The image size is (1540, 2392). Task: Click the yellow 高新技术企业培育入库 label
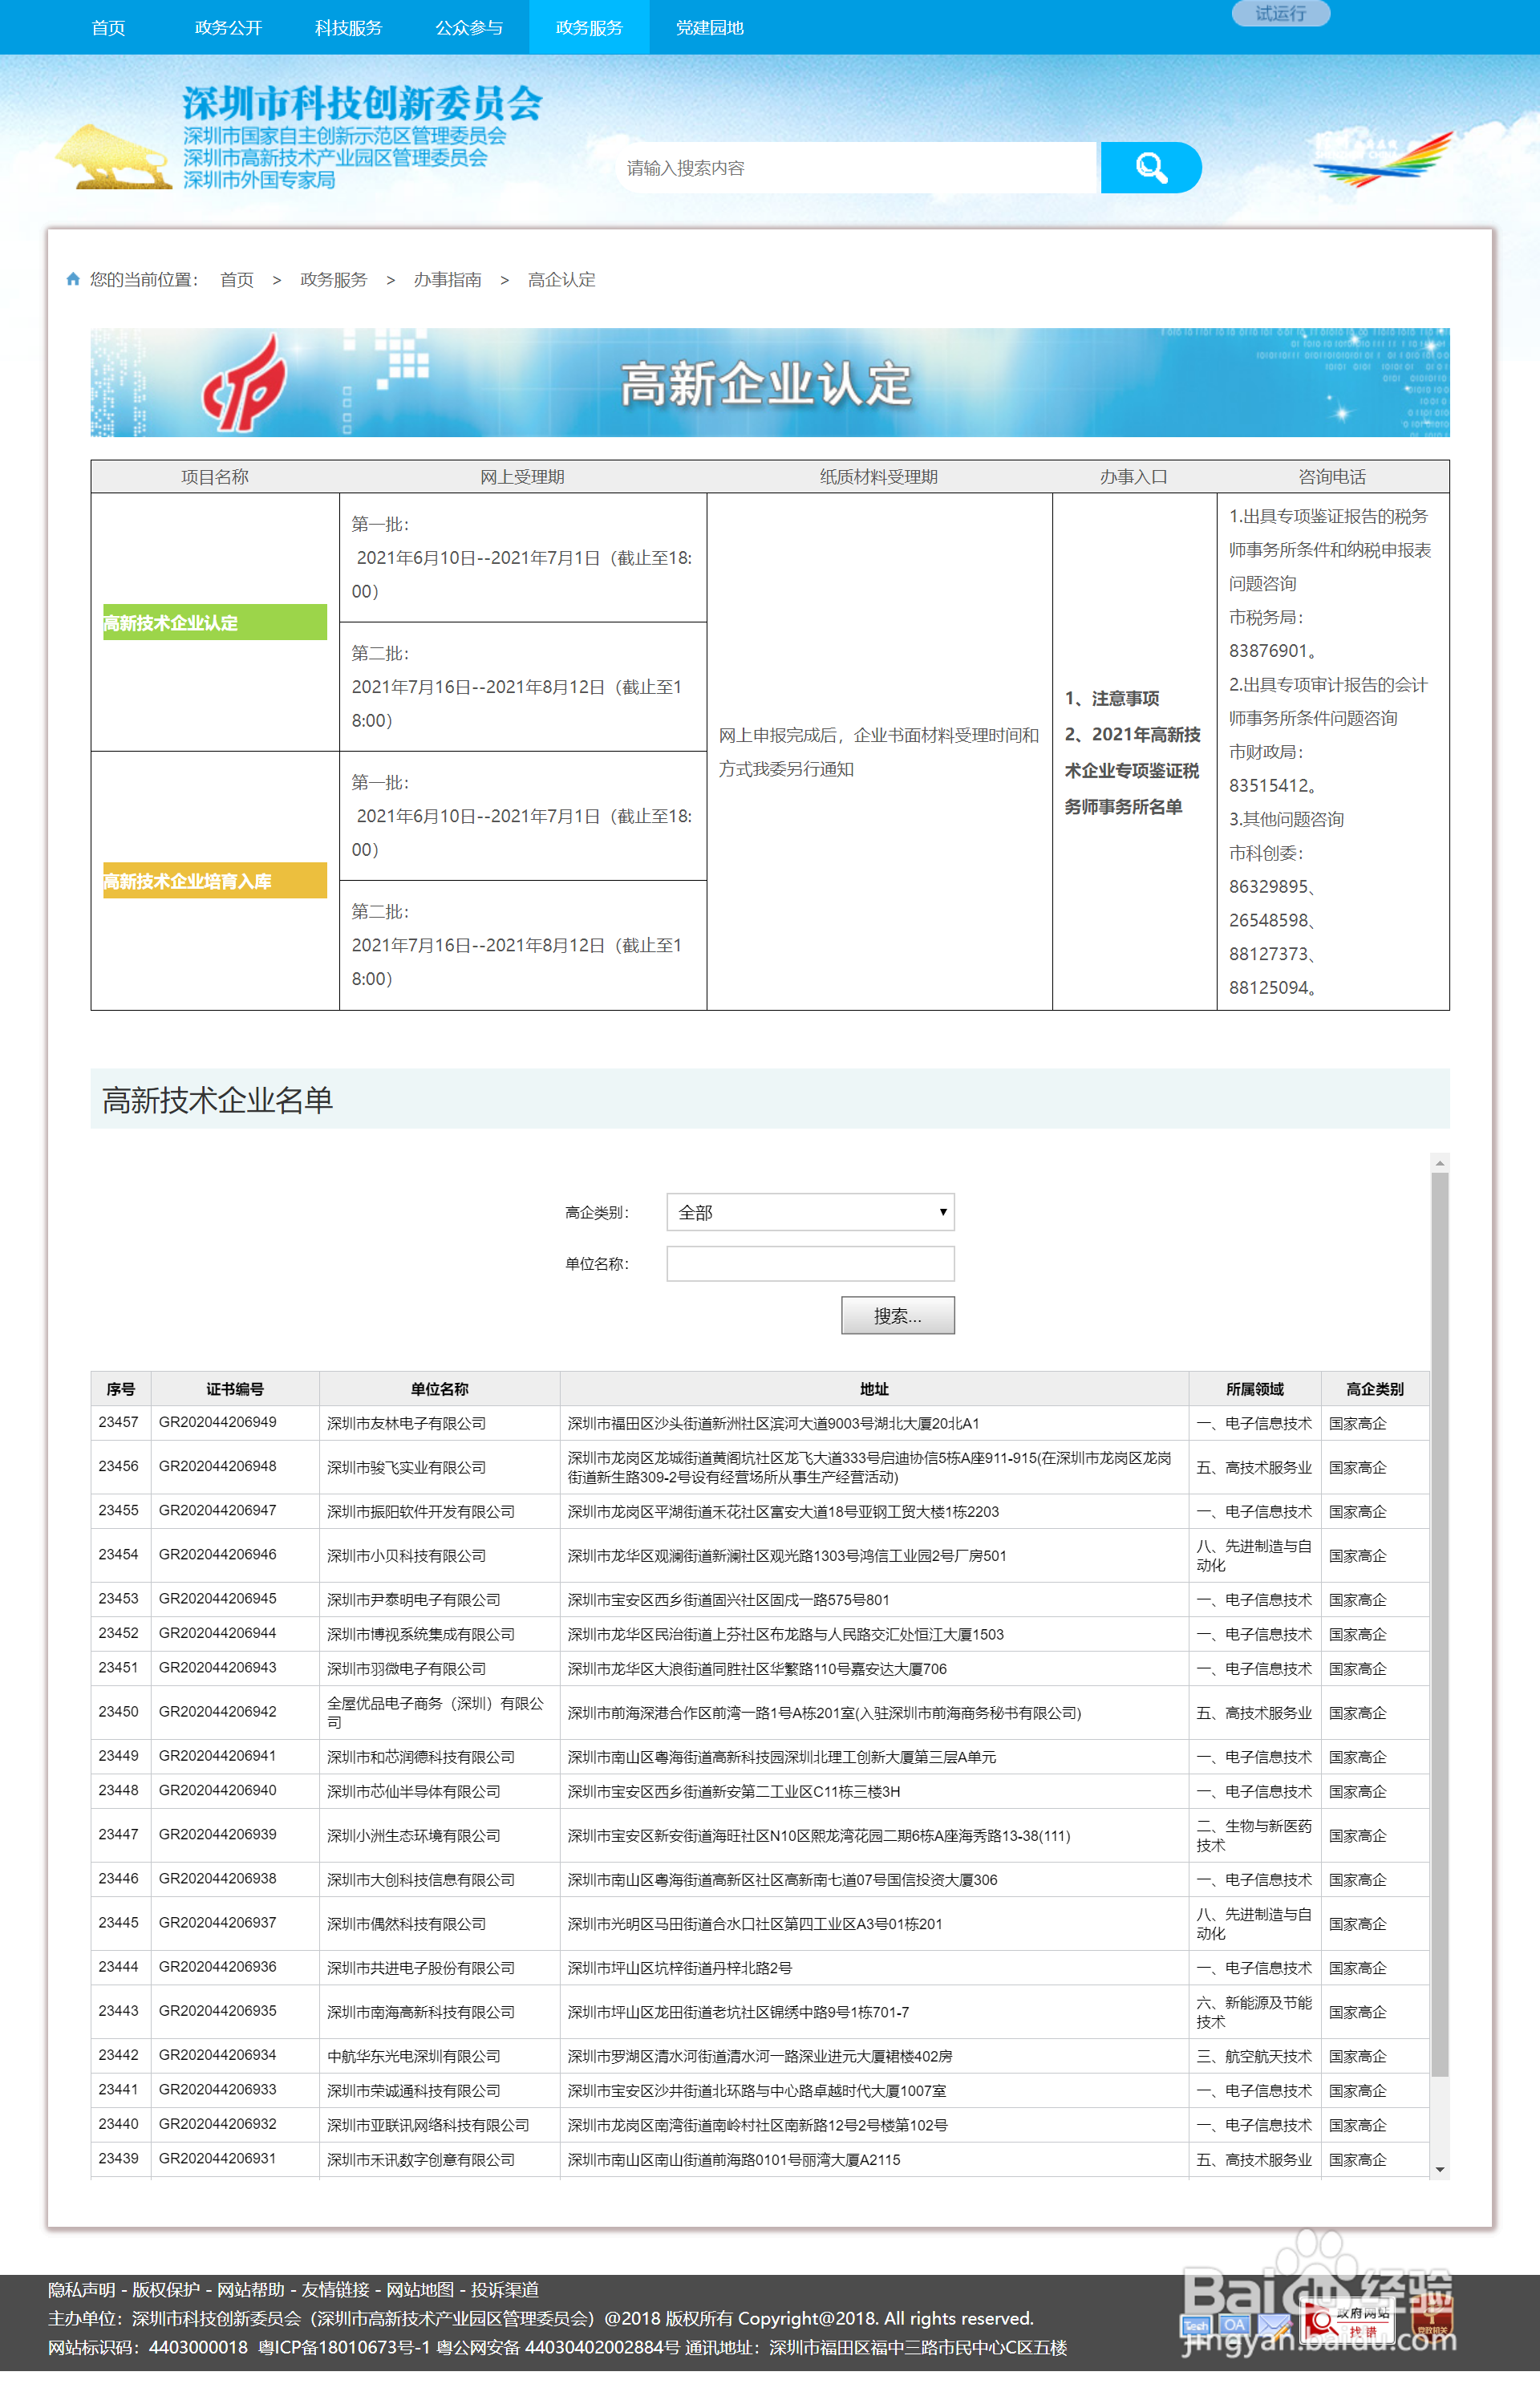click(214, 880)
